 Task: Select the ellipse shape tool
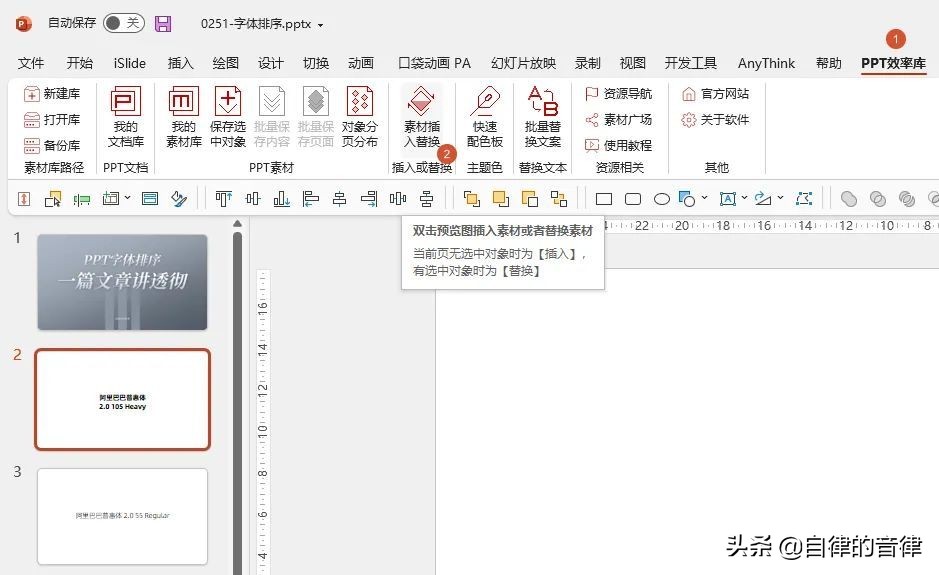point(662,198)
